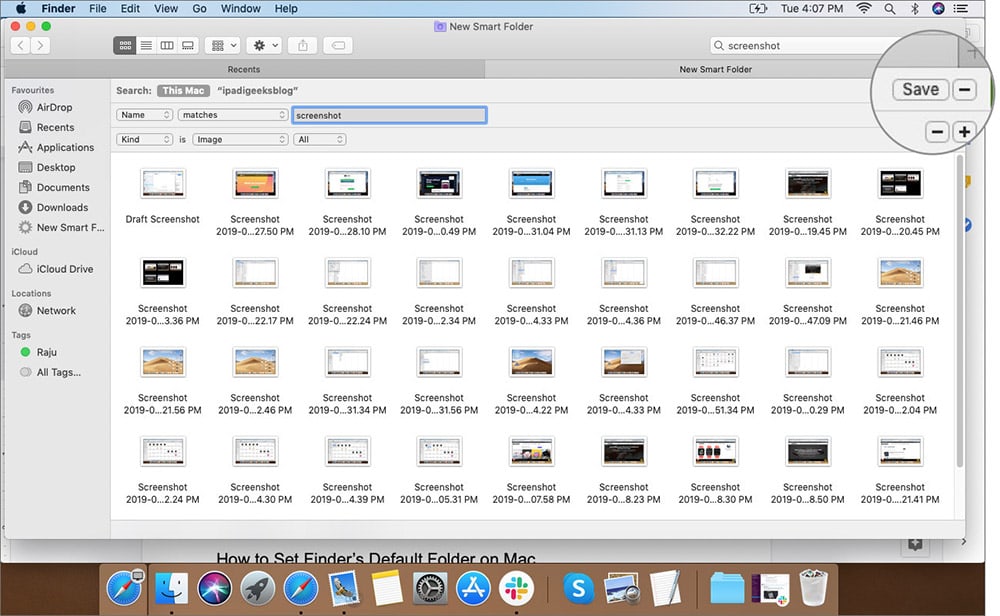Open the Kind attribute dropdown
Viewport: 1000px width, 616px height.
pos(143,139)
